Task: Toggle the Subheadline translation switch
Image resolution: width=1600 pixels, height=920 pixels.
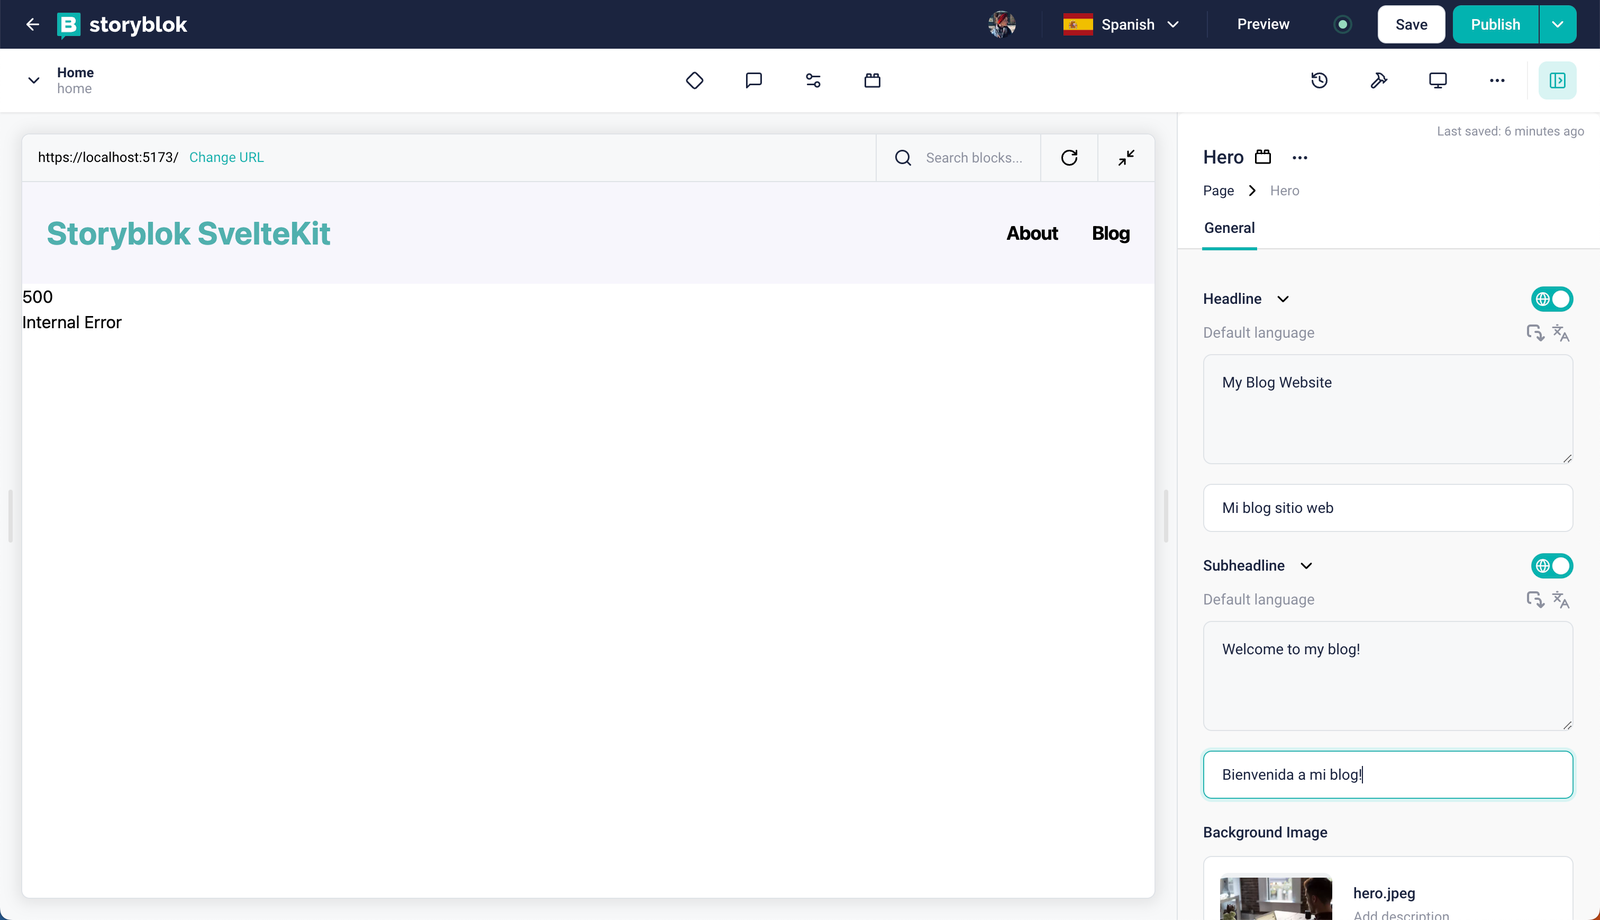Action: coord(1552,566)
